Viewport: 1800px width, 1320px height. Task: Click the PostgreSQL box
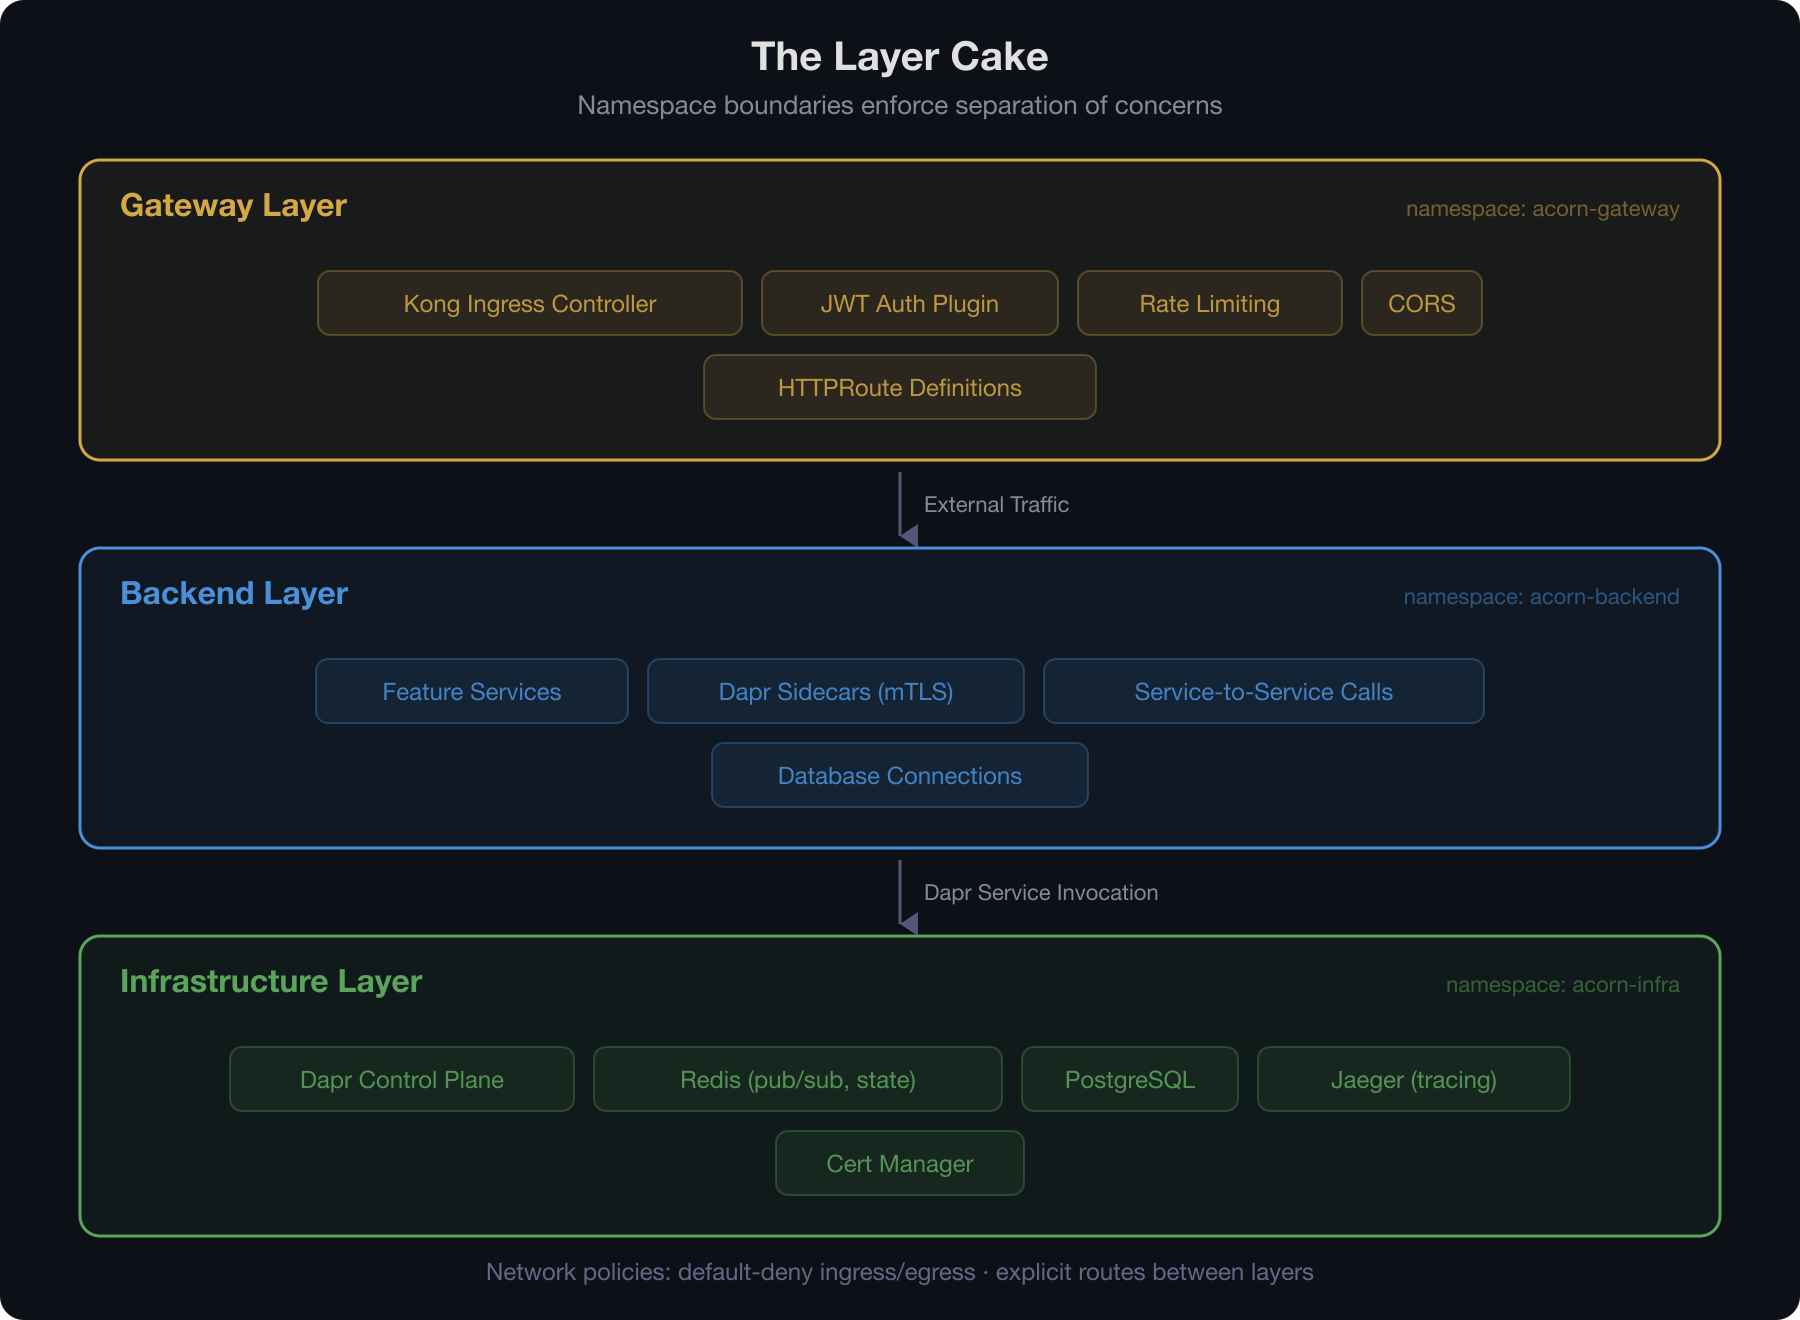(1130, 1079)
